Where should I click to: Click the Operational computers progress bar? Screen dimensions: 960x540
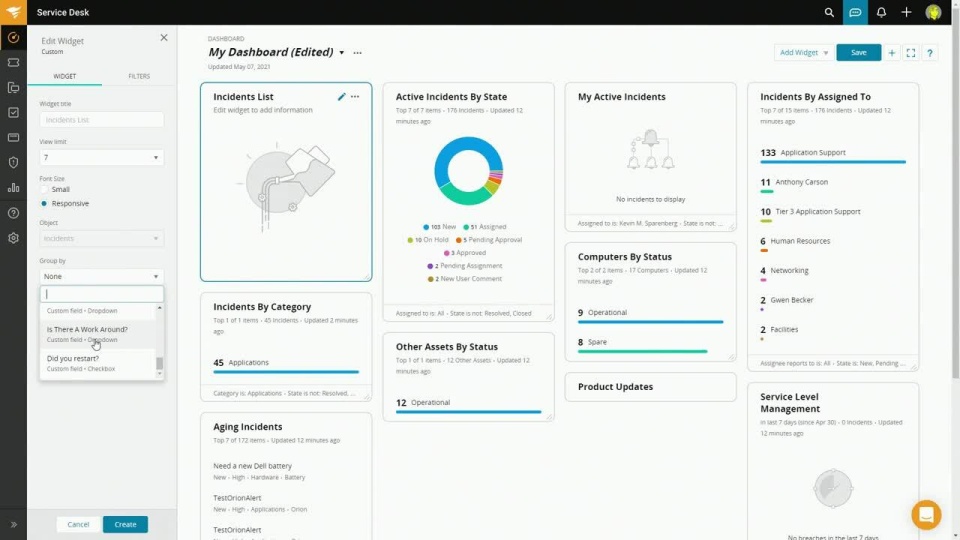650,322
